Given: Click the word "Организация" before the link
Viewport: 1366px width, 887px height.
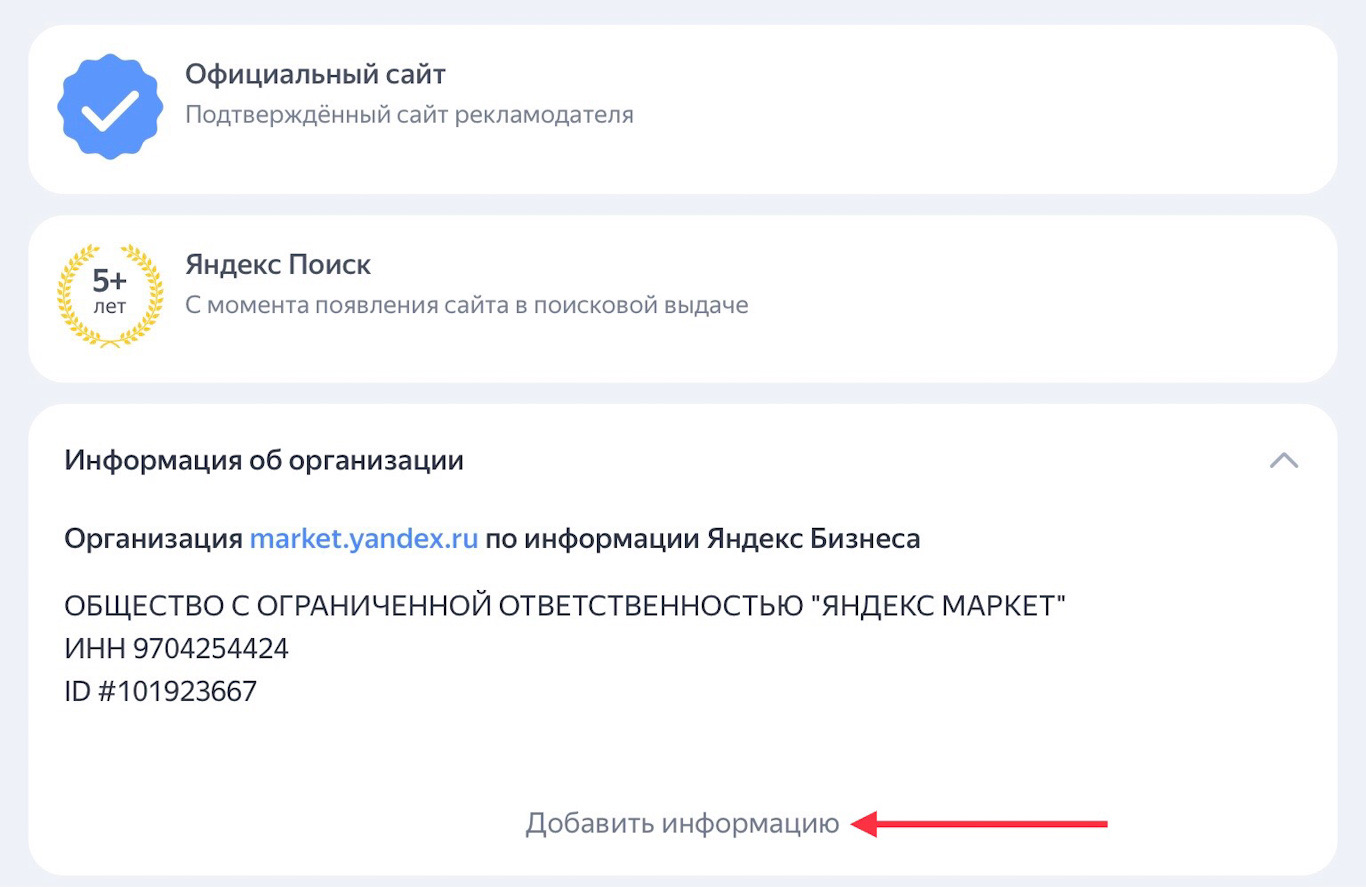Looking at the screenshot, I should [x=154, y=539].
